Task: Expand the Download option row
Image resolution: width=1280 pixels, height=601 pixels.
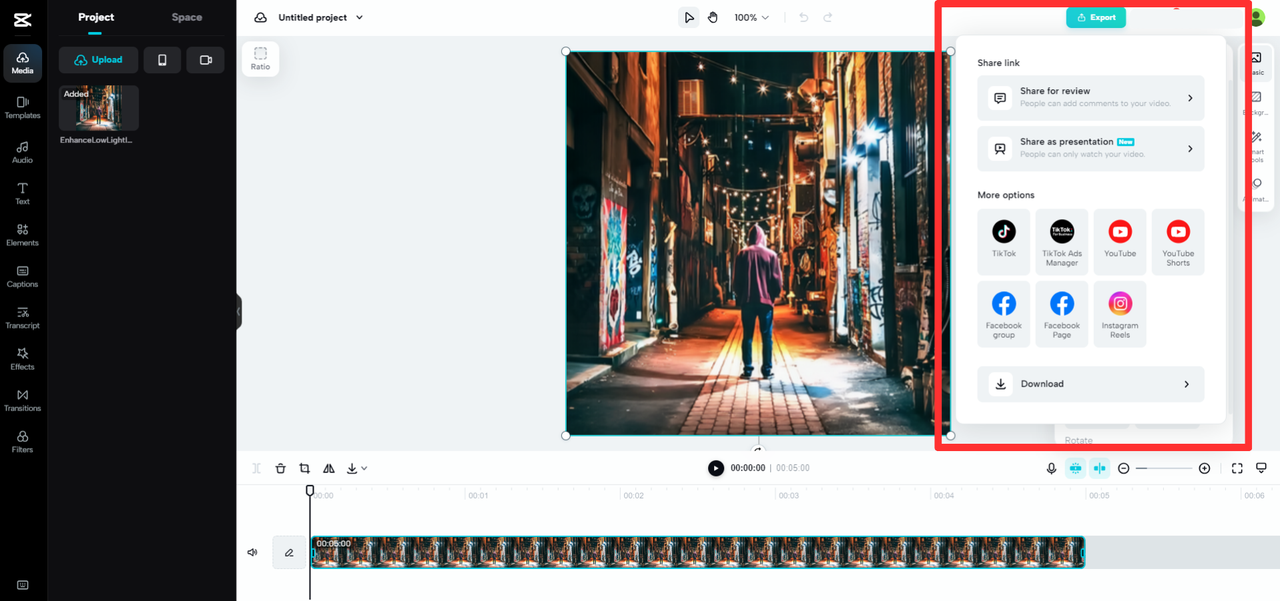Action: (1091, 384)
